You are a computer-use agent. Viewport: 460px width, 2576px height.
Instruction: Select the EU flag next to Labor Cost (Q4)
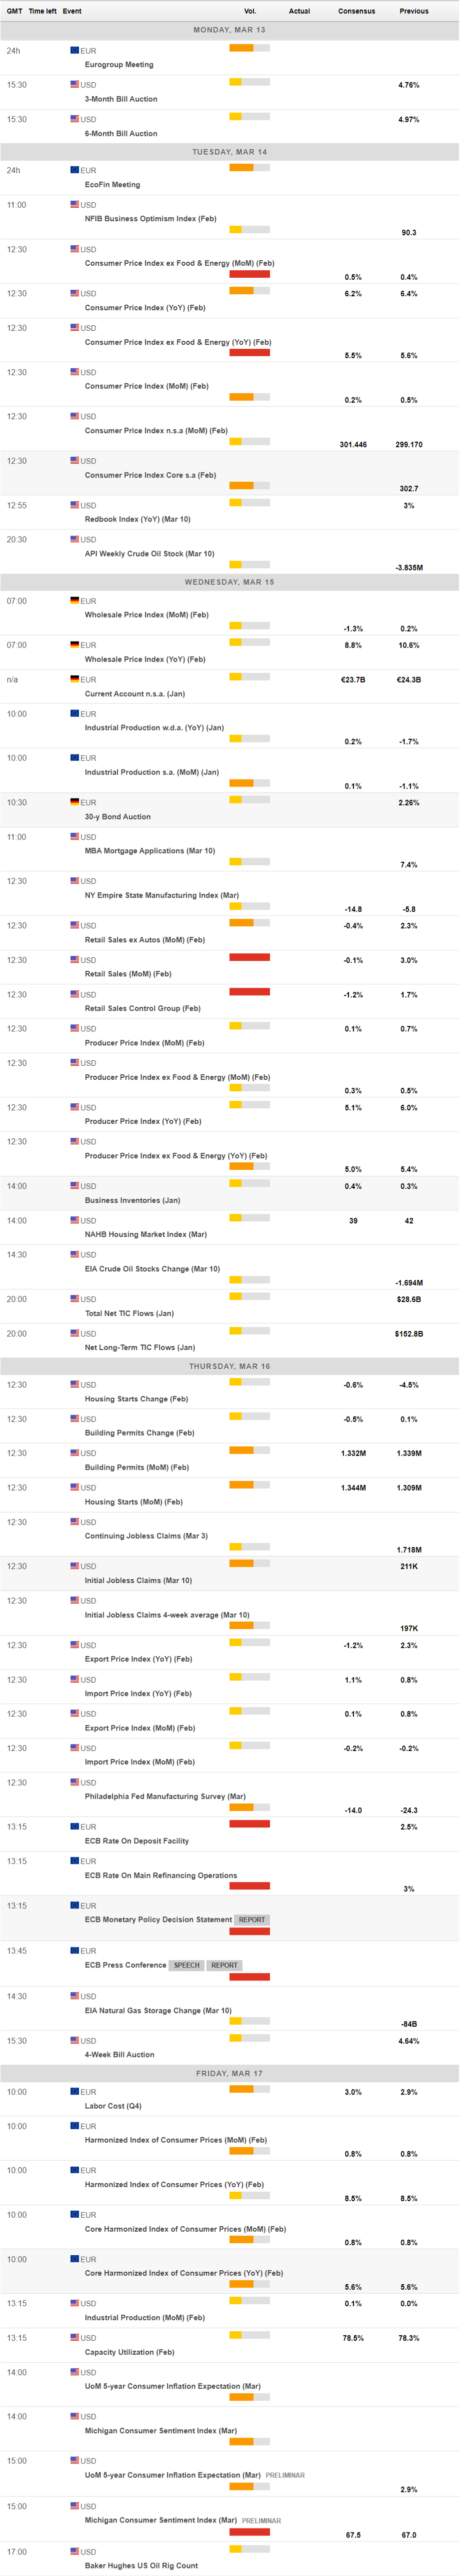click(75, 2091)
